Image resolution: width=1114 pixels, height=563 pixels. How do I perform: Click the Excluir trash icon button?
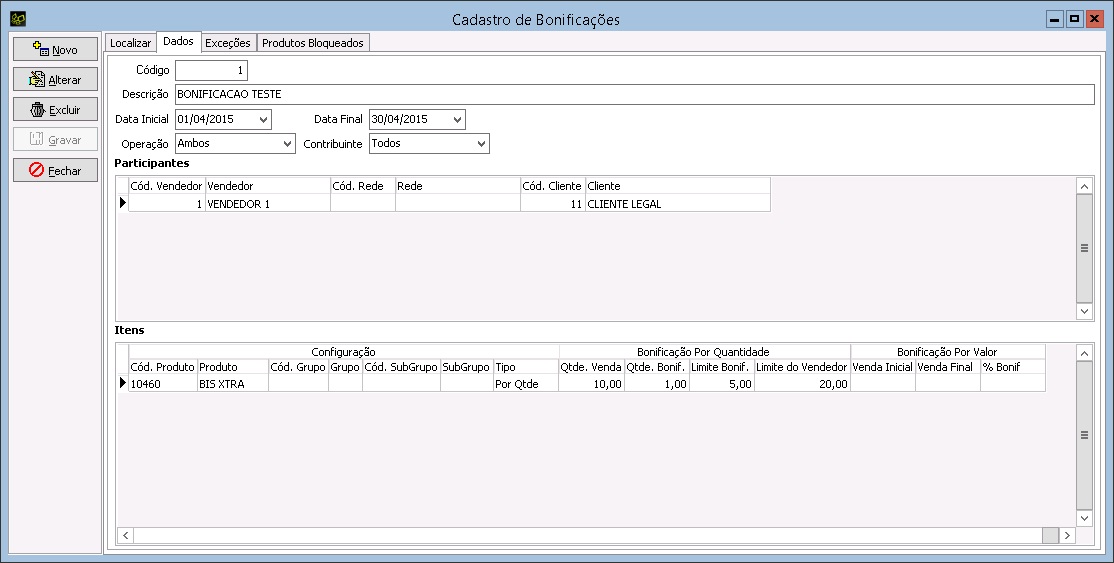(x=38, y=110)
